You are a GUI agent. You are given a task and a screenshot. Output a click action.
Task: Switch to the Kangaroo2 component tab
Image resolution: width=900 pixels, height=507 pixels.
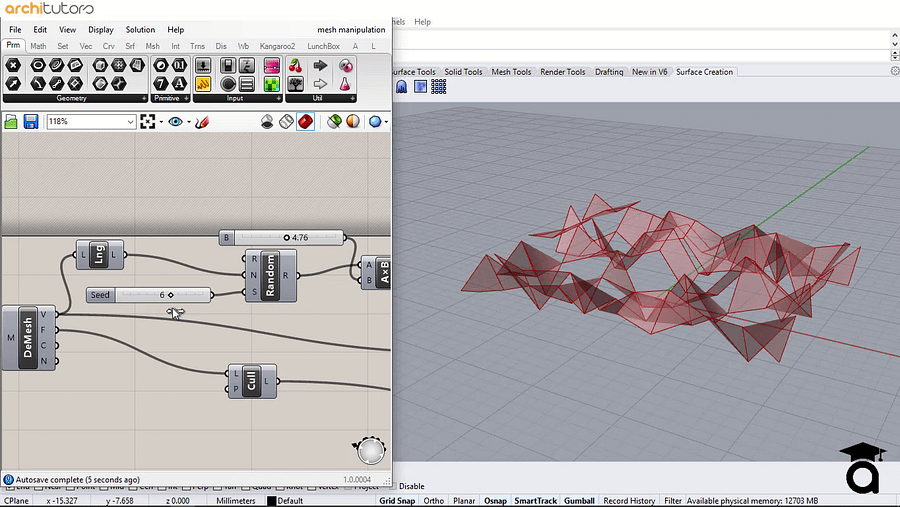(277, 46)
